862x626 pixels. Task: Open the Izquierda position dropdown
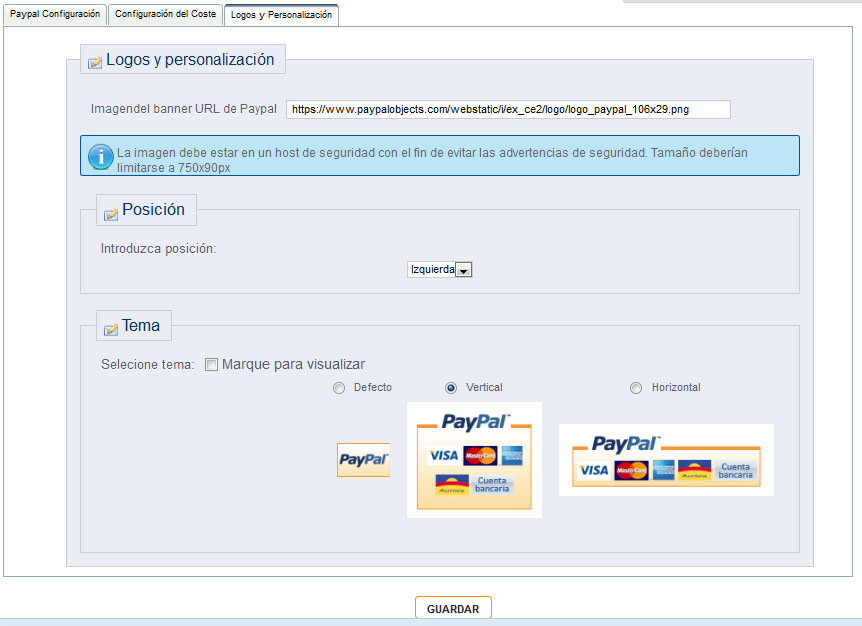439,269
